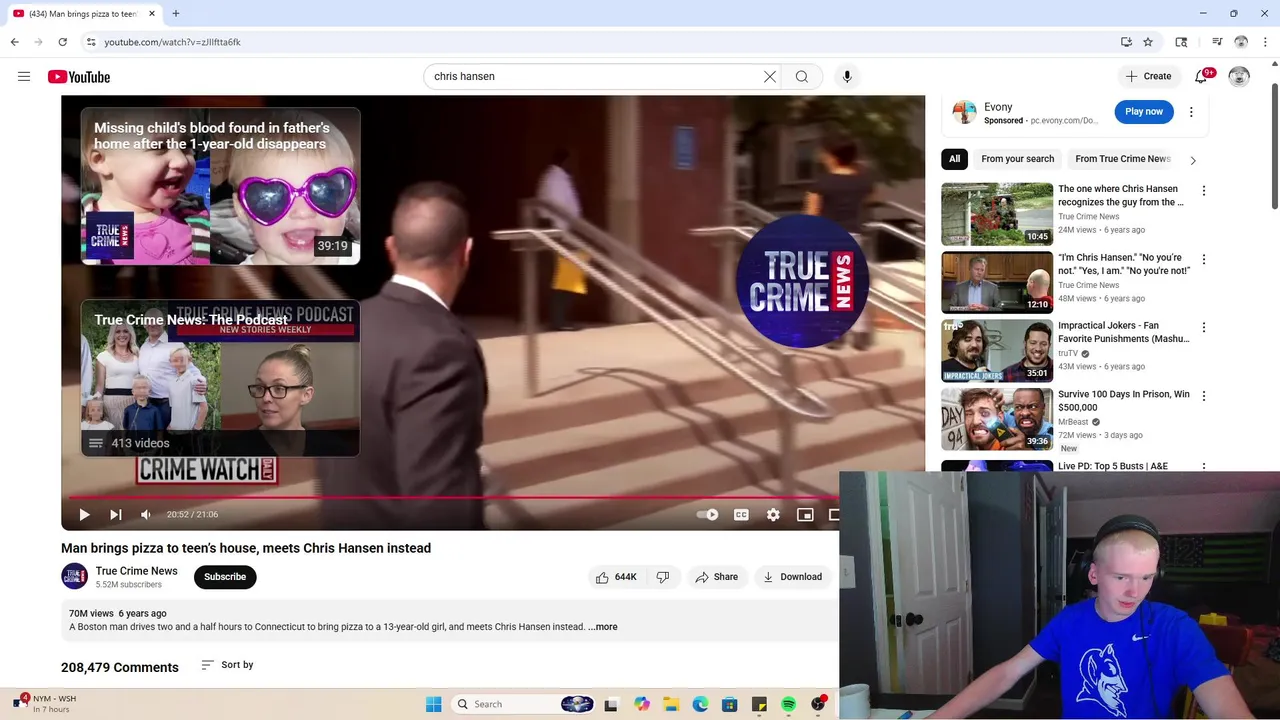Open a new browser tab

pos(176,14)
